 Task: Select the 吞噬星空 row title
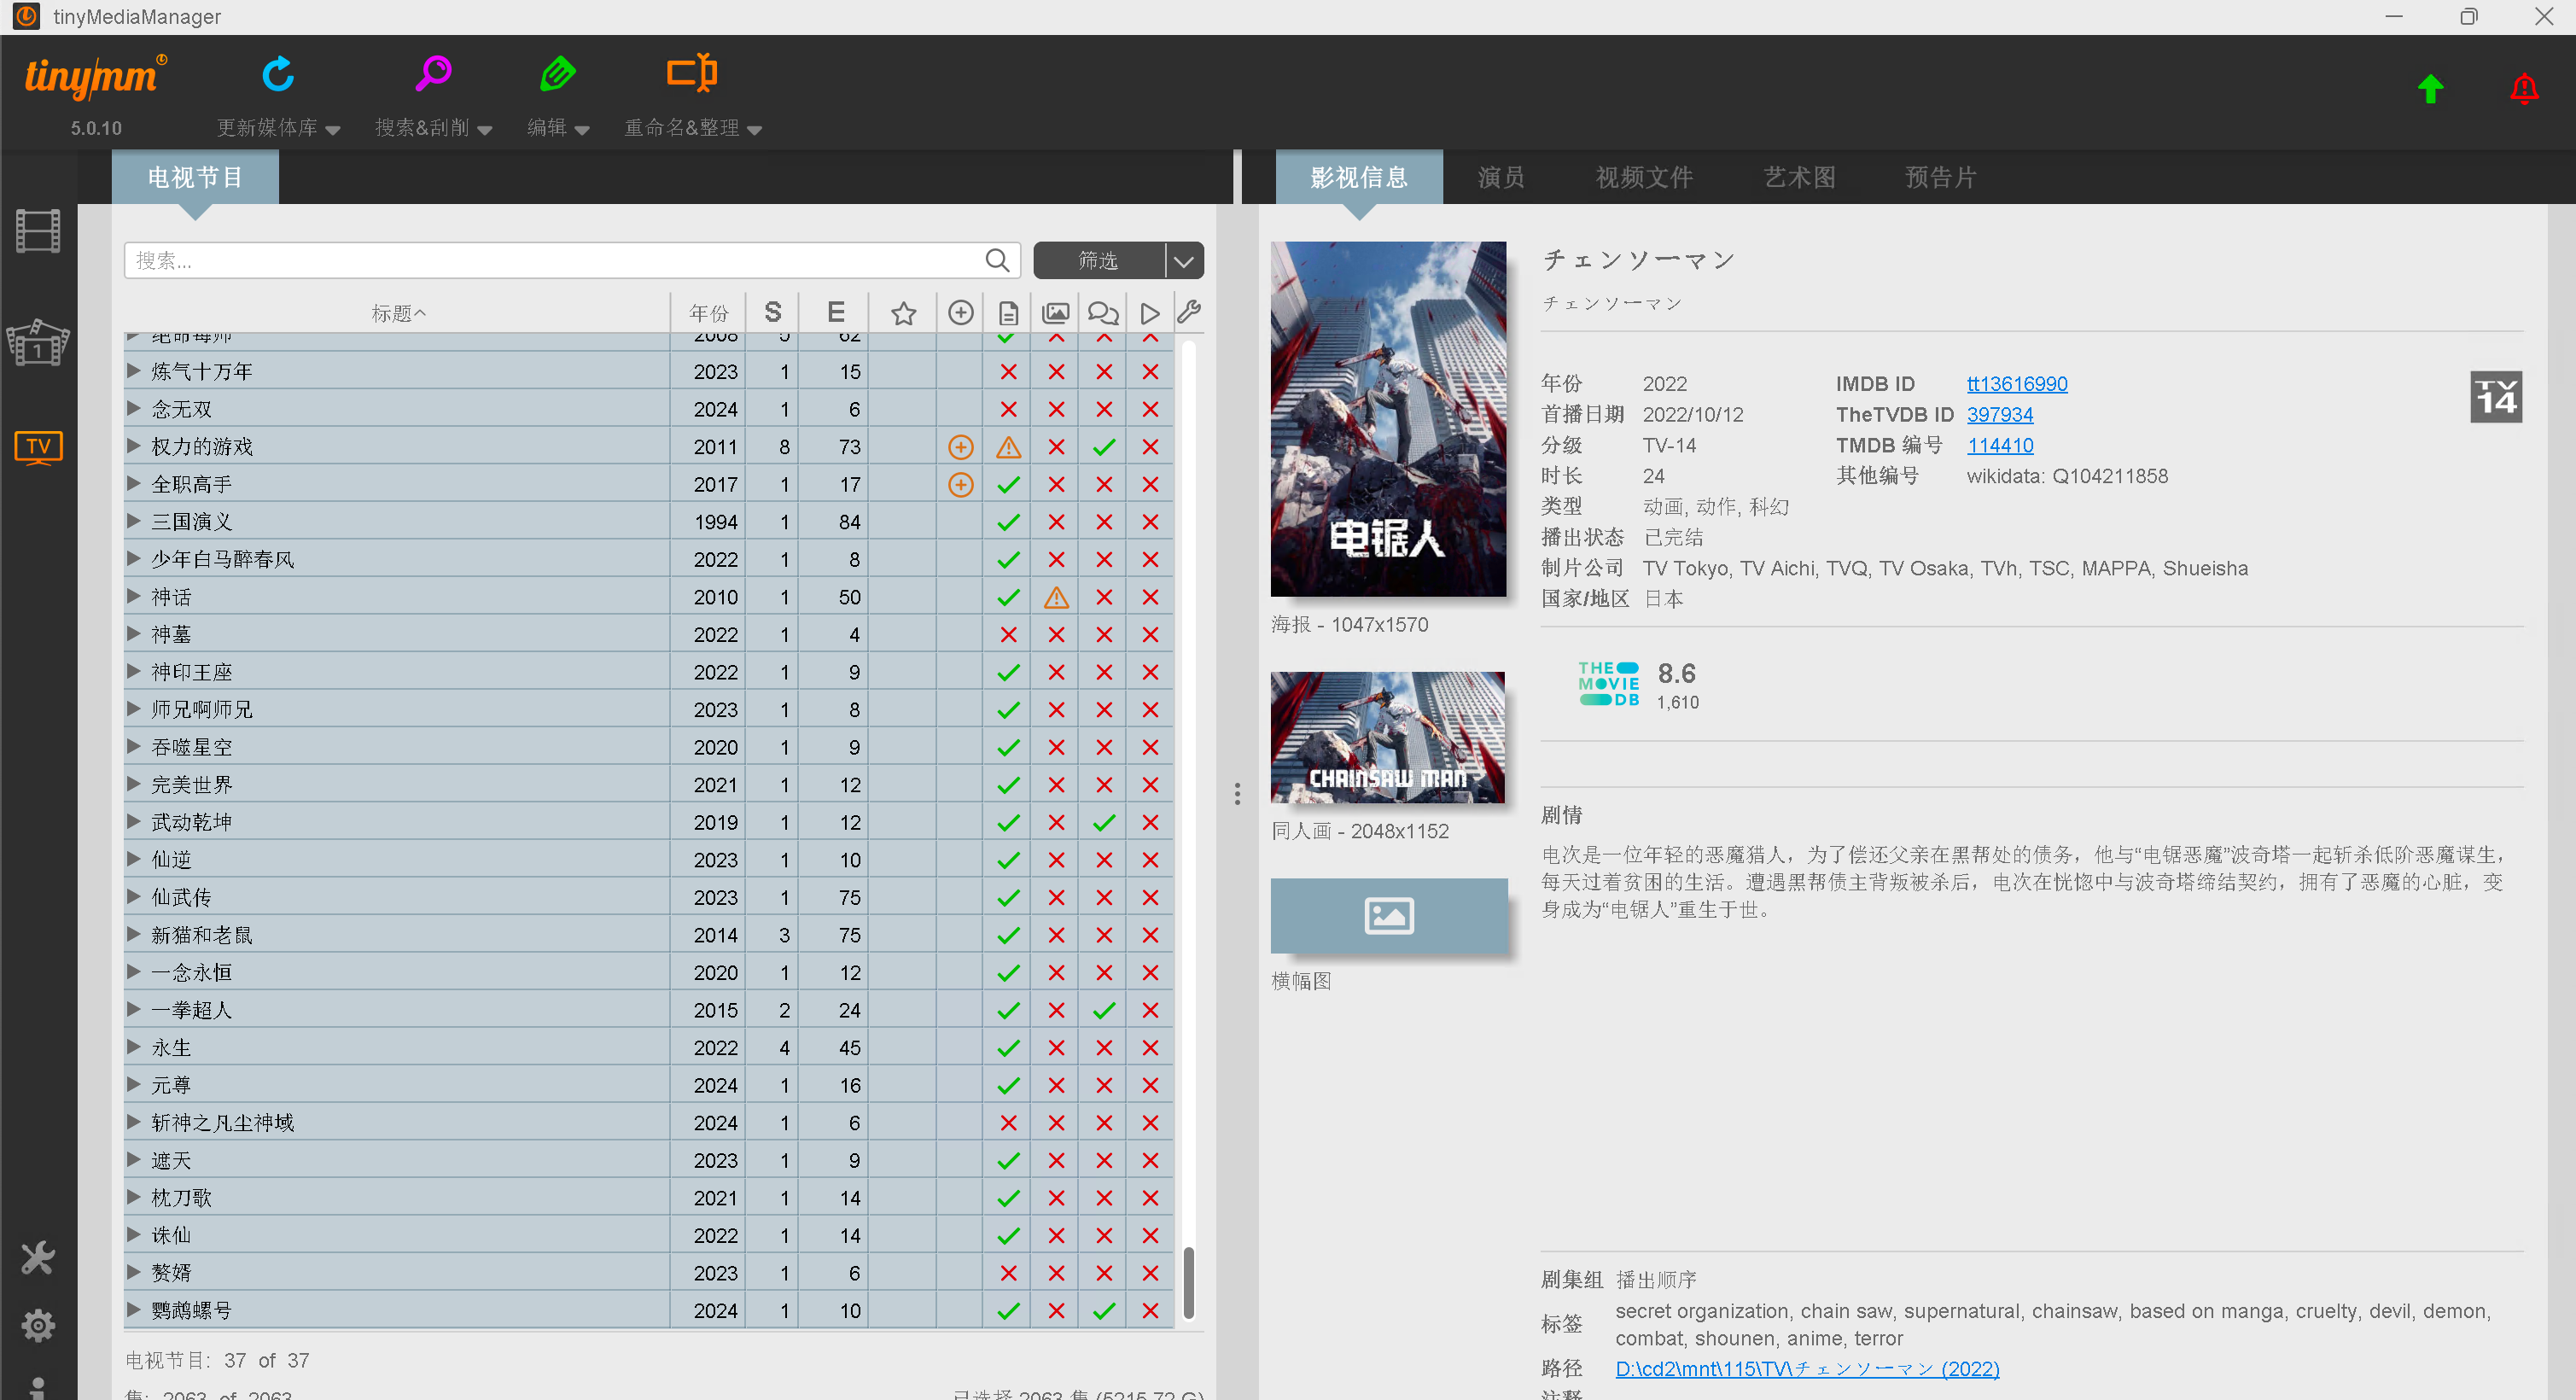[x=191, y=747]
